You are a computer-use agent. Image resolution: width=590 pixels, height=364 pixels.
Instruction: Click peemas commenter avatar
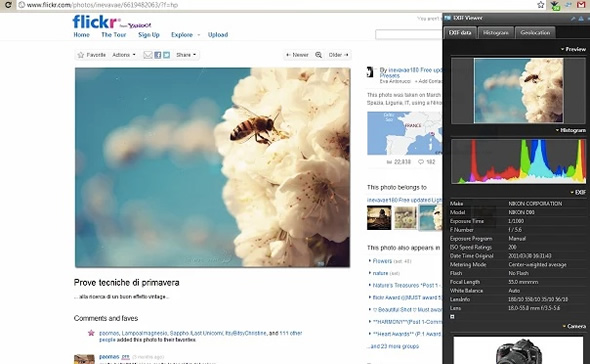(84, 359)
